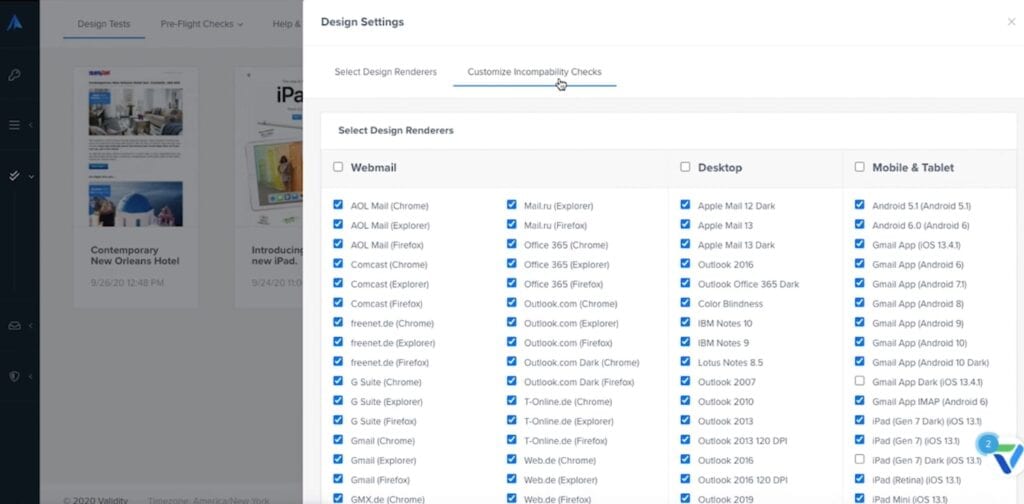Click the Introducing new iPad title
The image size is (1024, 504).
click(277, 255)
